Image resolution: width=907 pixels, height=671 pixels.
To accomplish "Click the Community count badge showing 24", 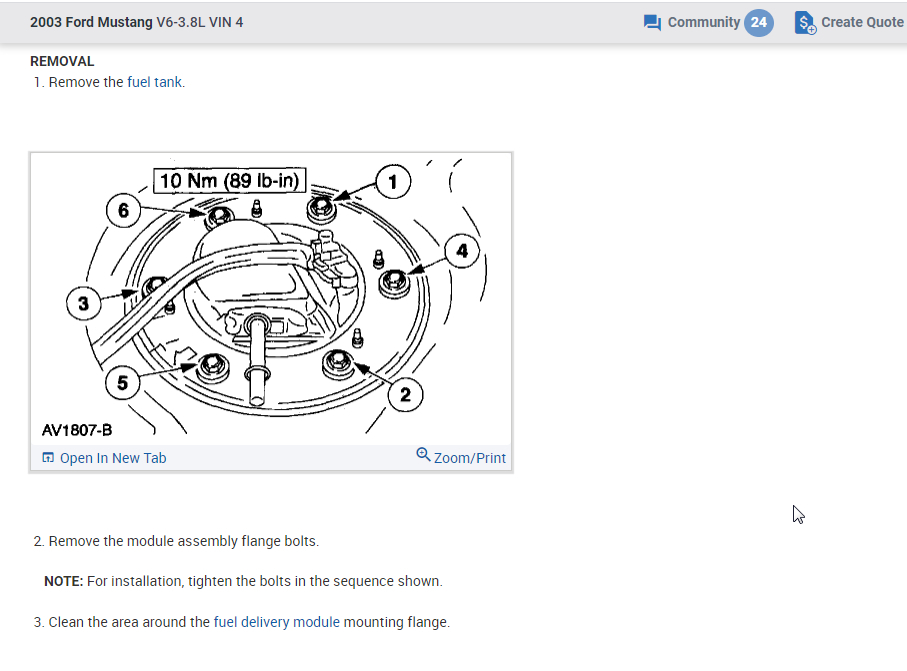I will (759, 22).
